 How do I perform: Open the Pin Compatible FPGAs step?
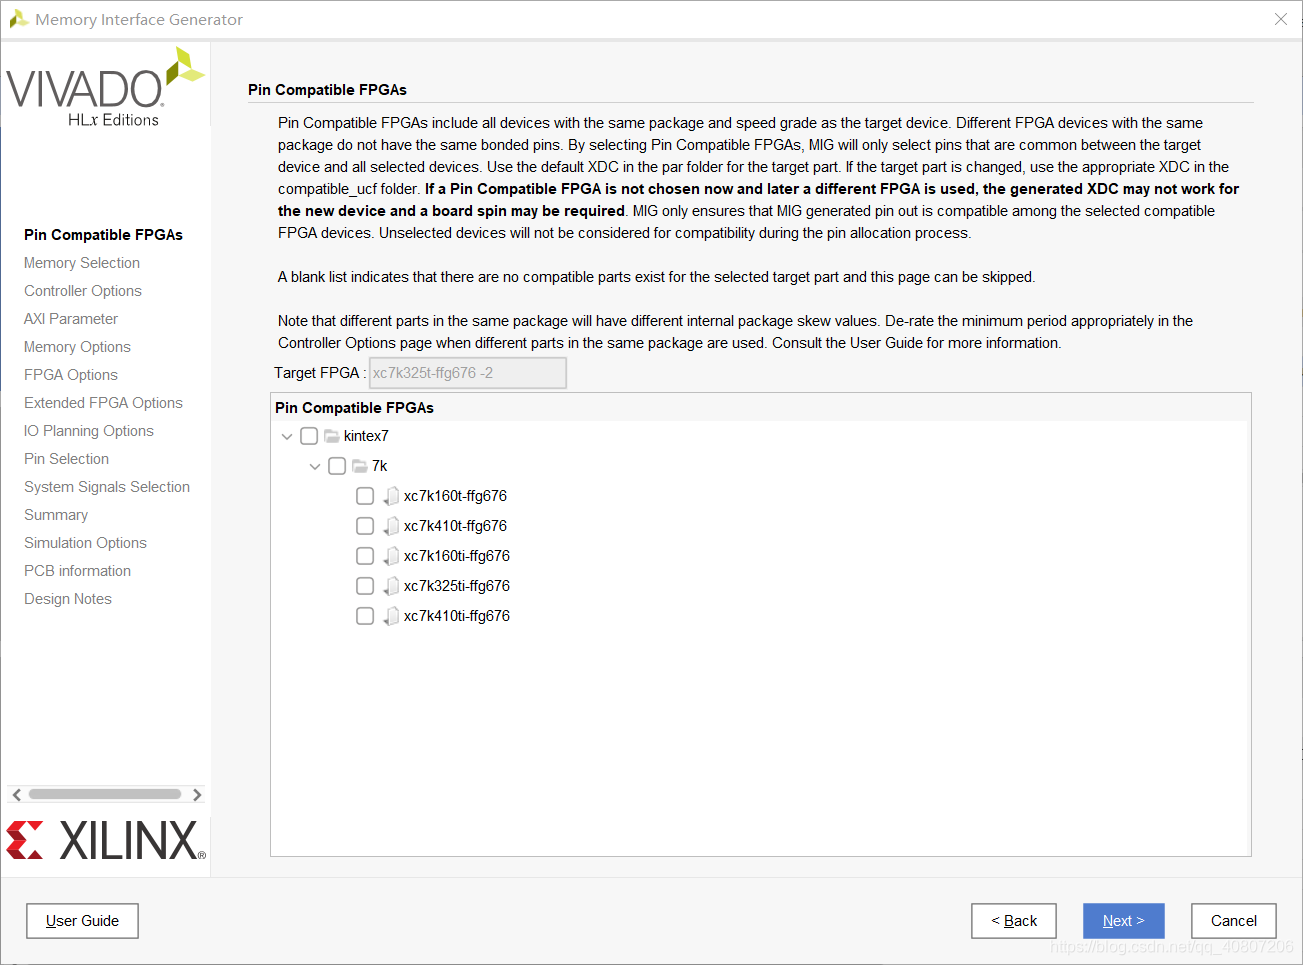103,235
